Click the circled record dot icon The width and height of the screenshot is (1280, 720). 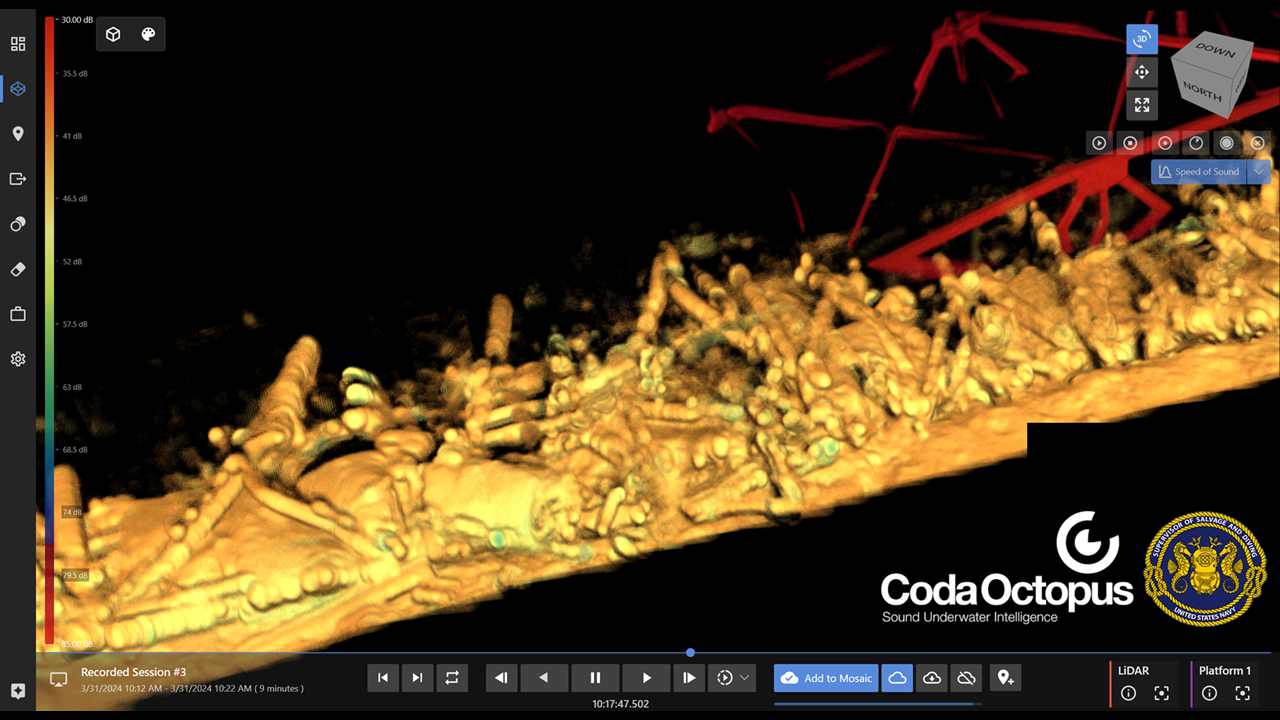tap(1164, 143)
